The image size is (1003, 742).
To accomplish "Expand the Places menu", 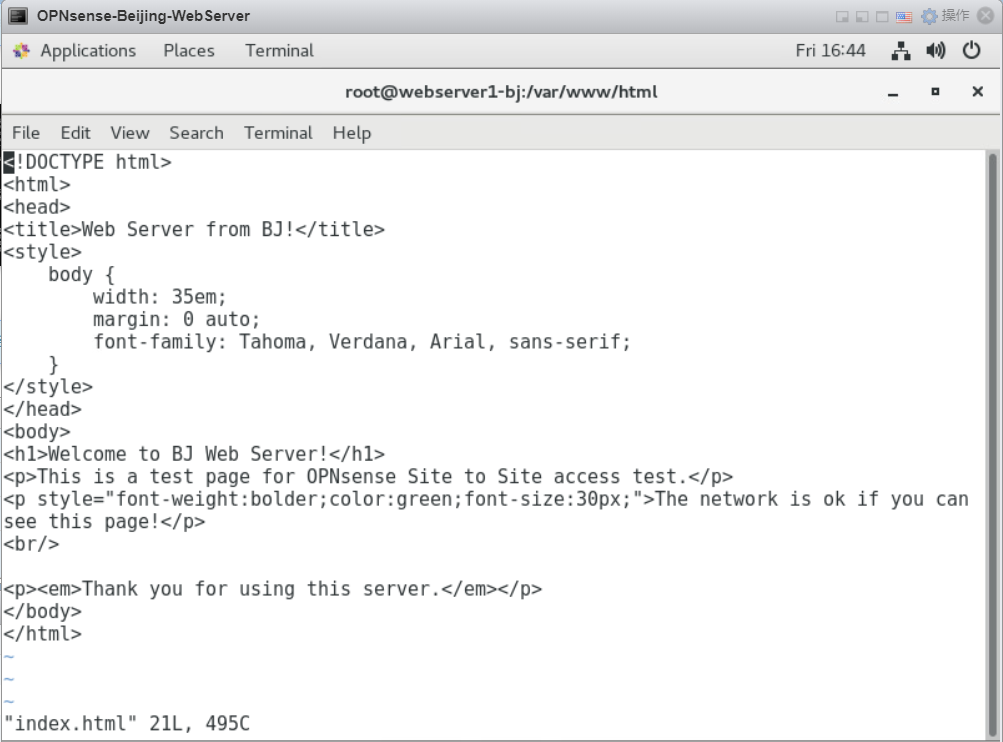I will click(189, 51).
